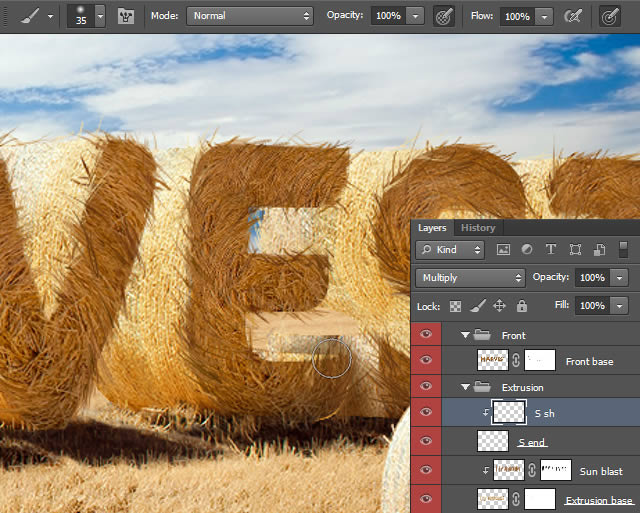This screenshot has width=640, height=513.
Task: Lock transparent pixels icon
Action: click(x=455, y=306)
